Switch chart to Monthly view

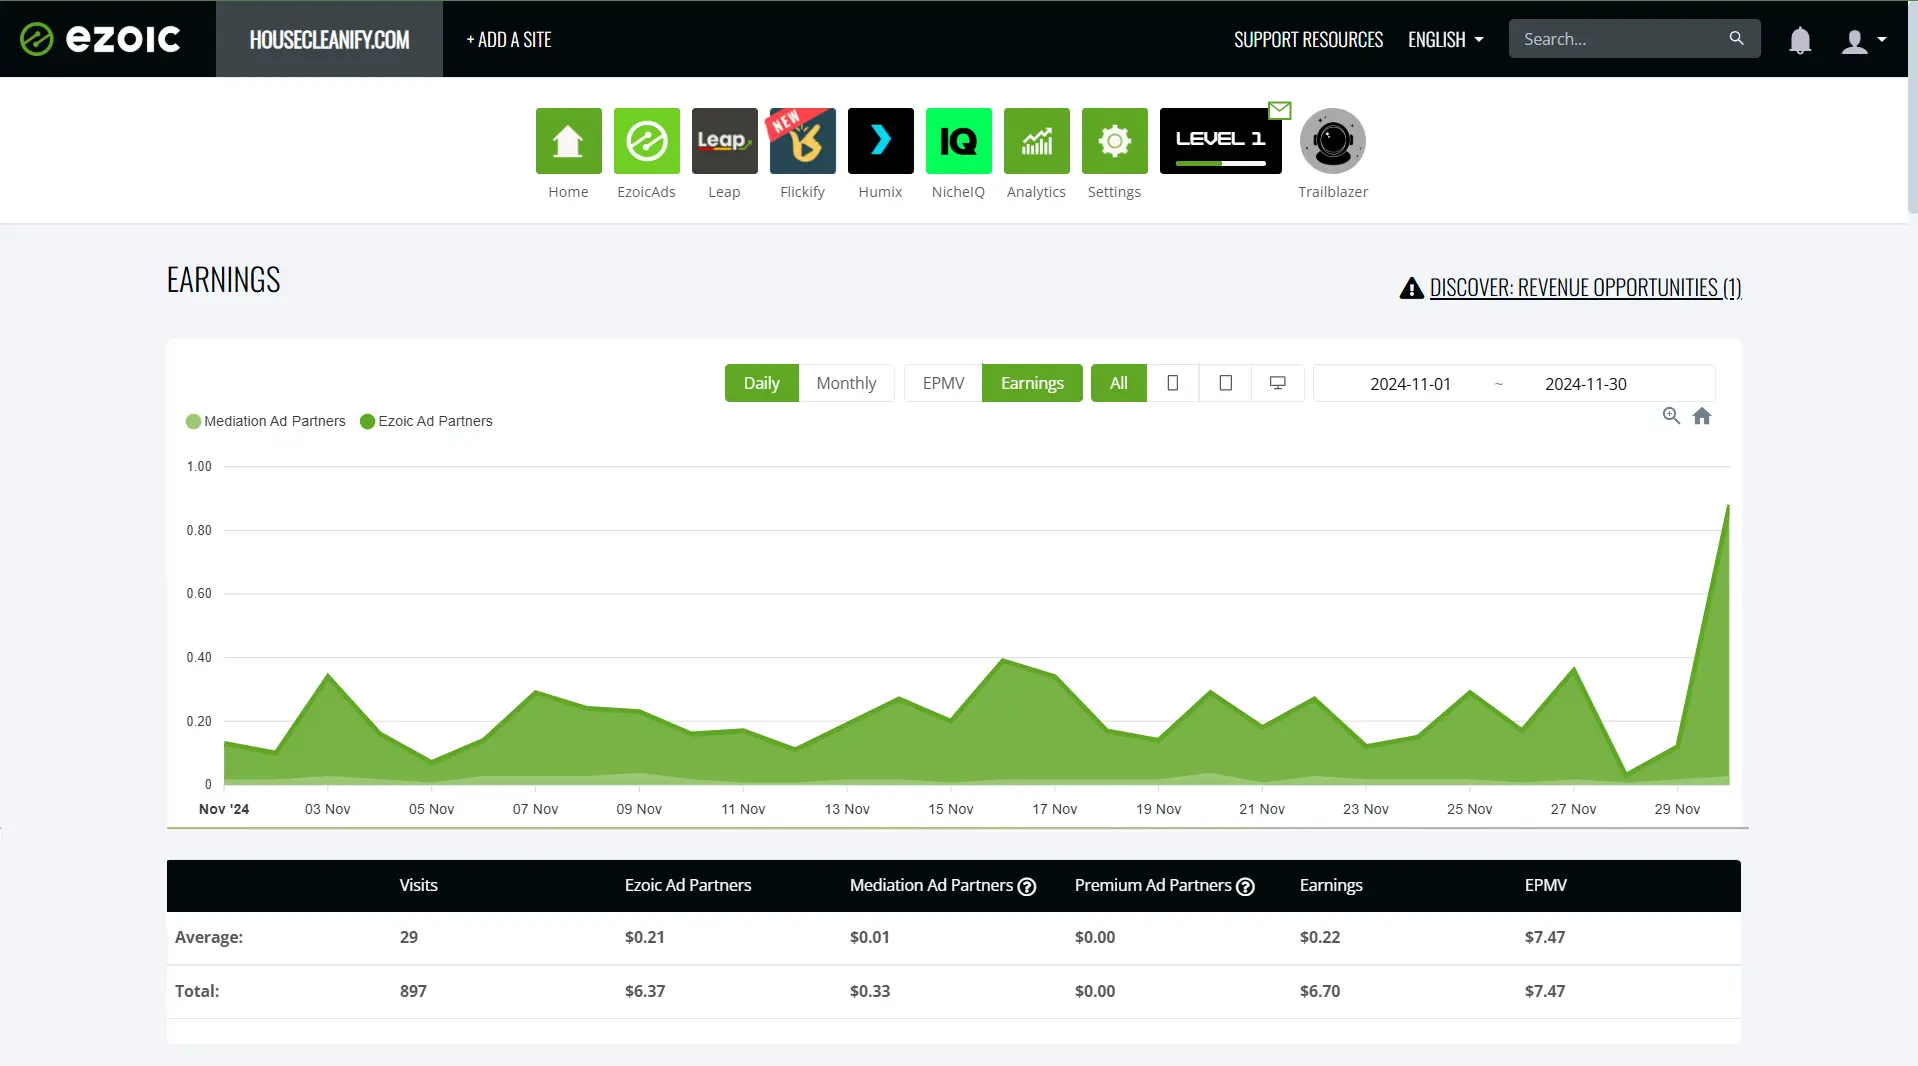846,383
